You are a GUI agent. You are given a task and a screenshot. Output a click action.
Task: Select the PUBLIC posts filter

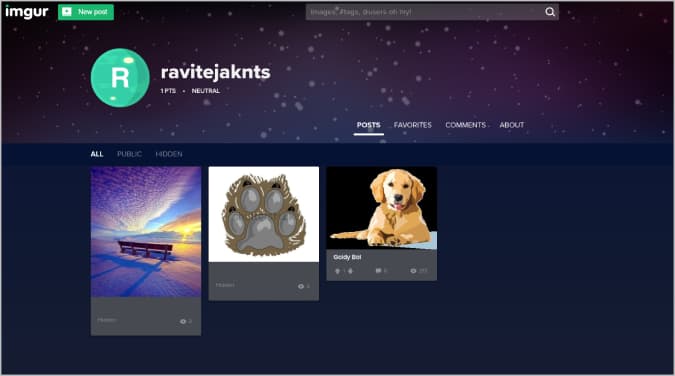[129, 154]
